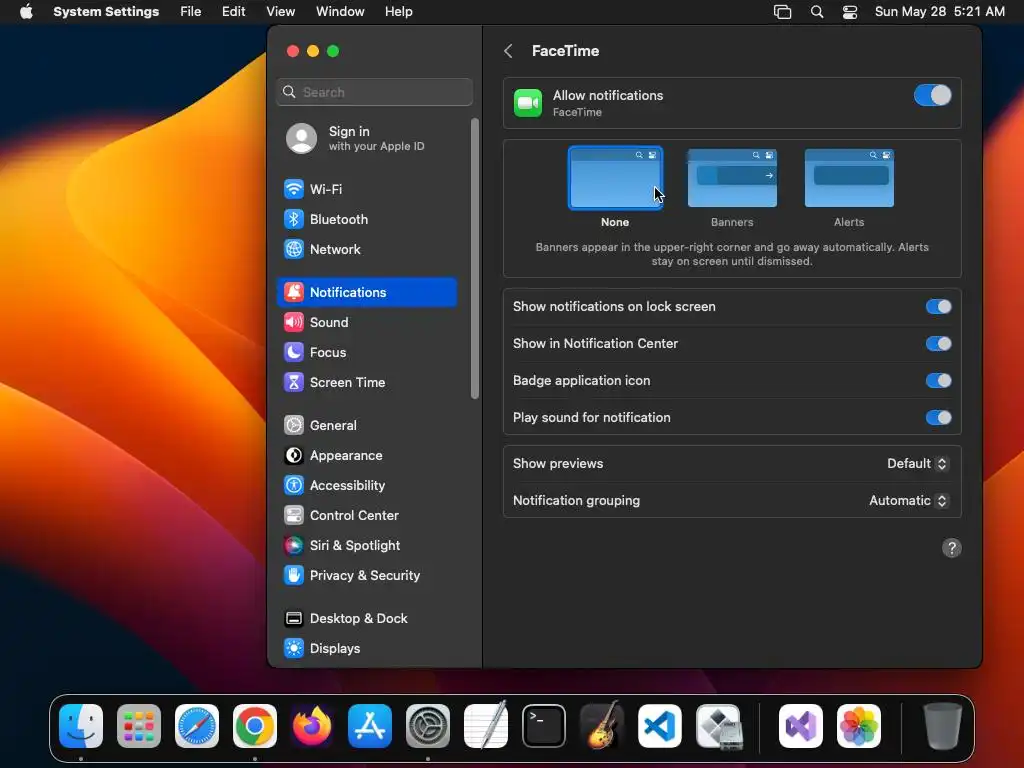Open Control Center settings
This screenshot has height=768, width=1024.
366,516
